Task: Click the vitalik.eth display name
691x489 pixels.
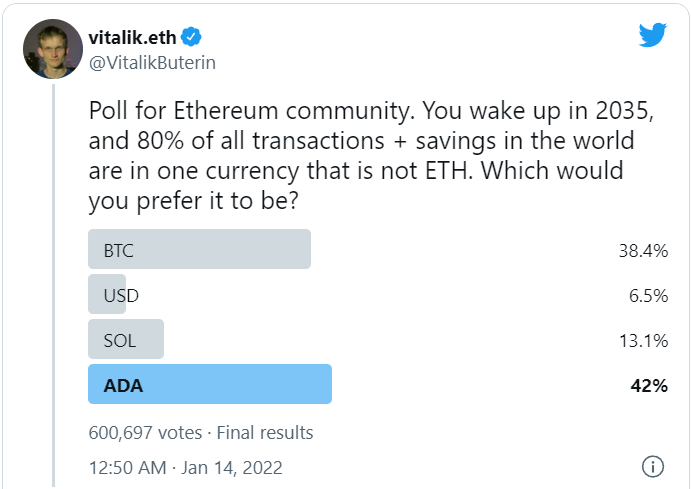Action: coord(132,37)
